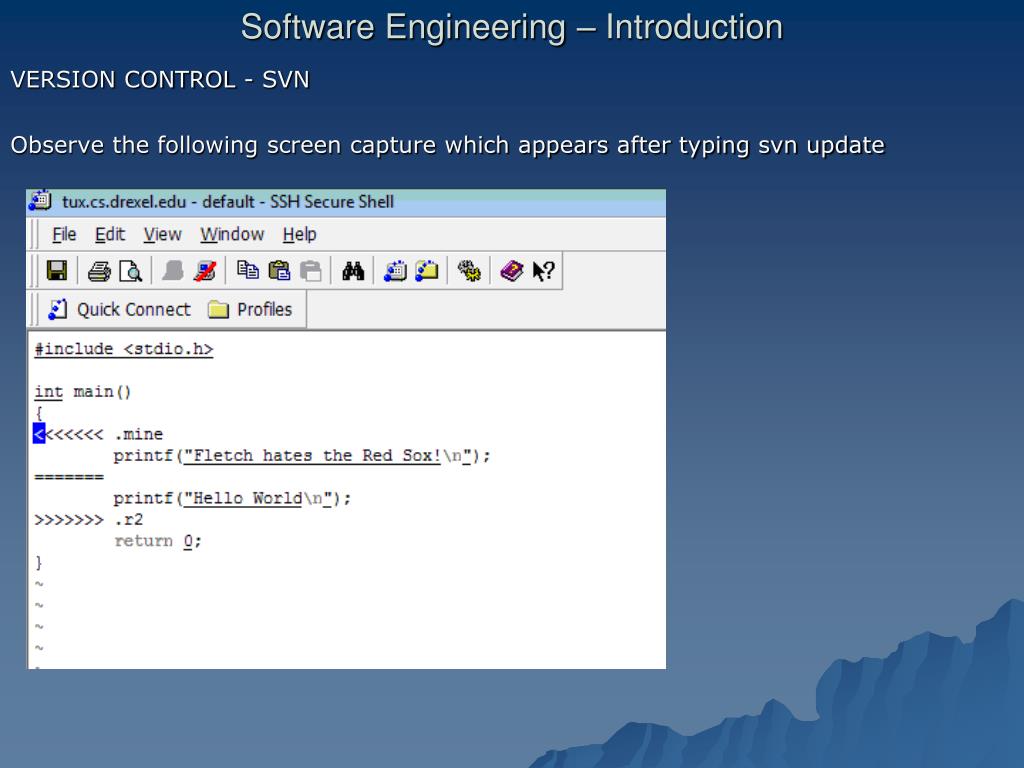Open the View menu
This screenshot has height=768, width=1024.
coord(163,234)
